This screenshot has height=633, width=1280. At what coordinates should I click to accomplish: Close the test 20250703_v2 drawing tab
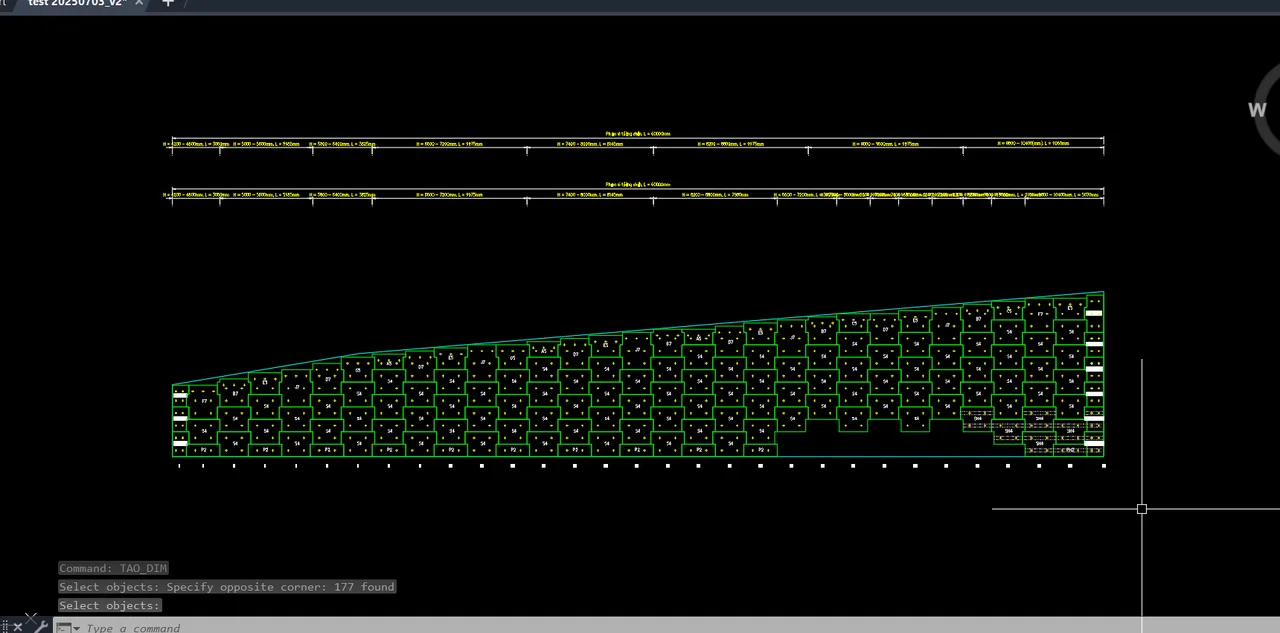click(139, 3)
